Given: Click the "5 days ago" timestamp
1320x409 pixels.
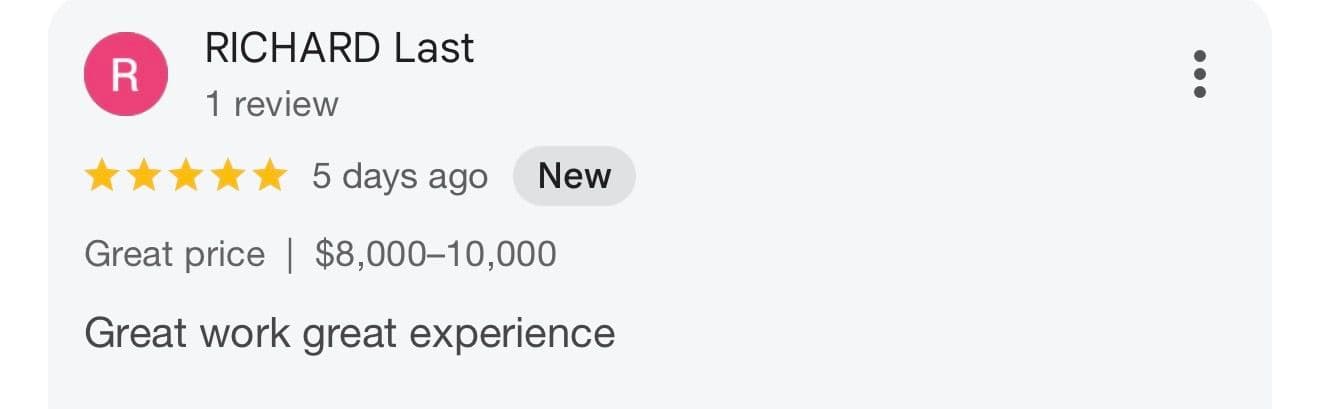Looking at the screenshot, I should (x=400, y=176).
